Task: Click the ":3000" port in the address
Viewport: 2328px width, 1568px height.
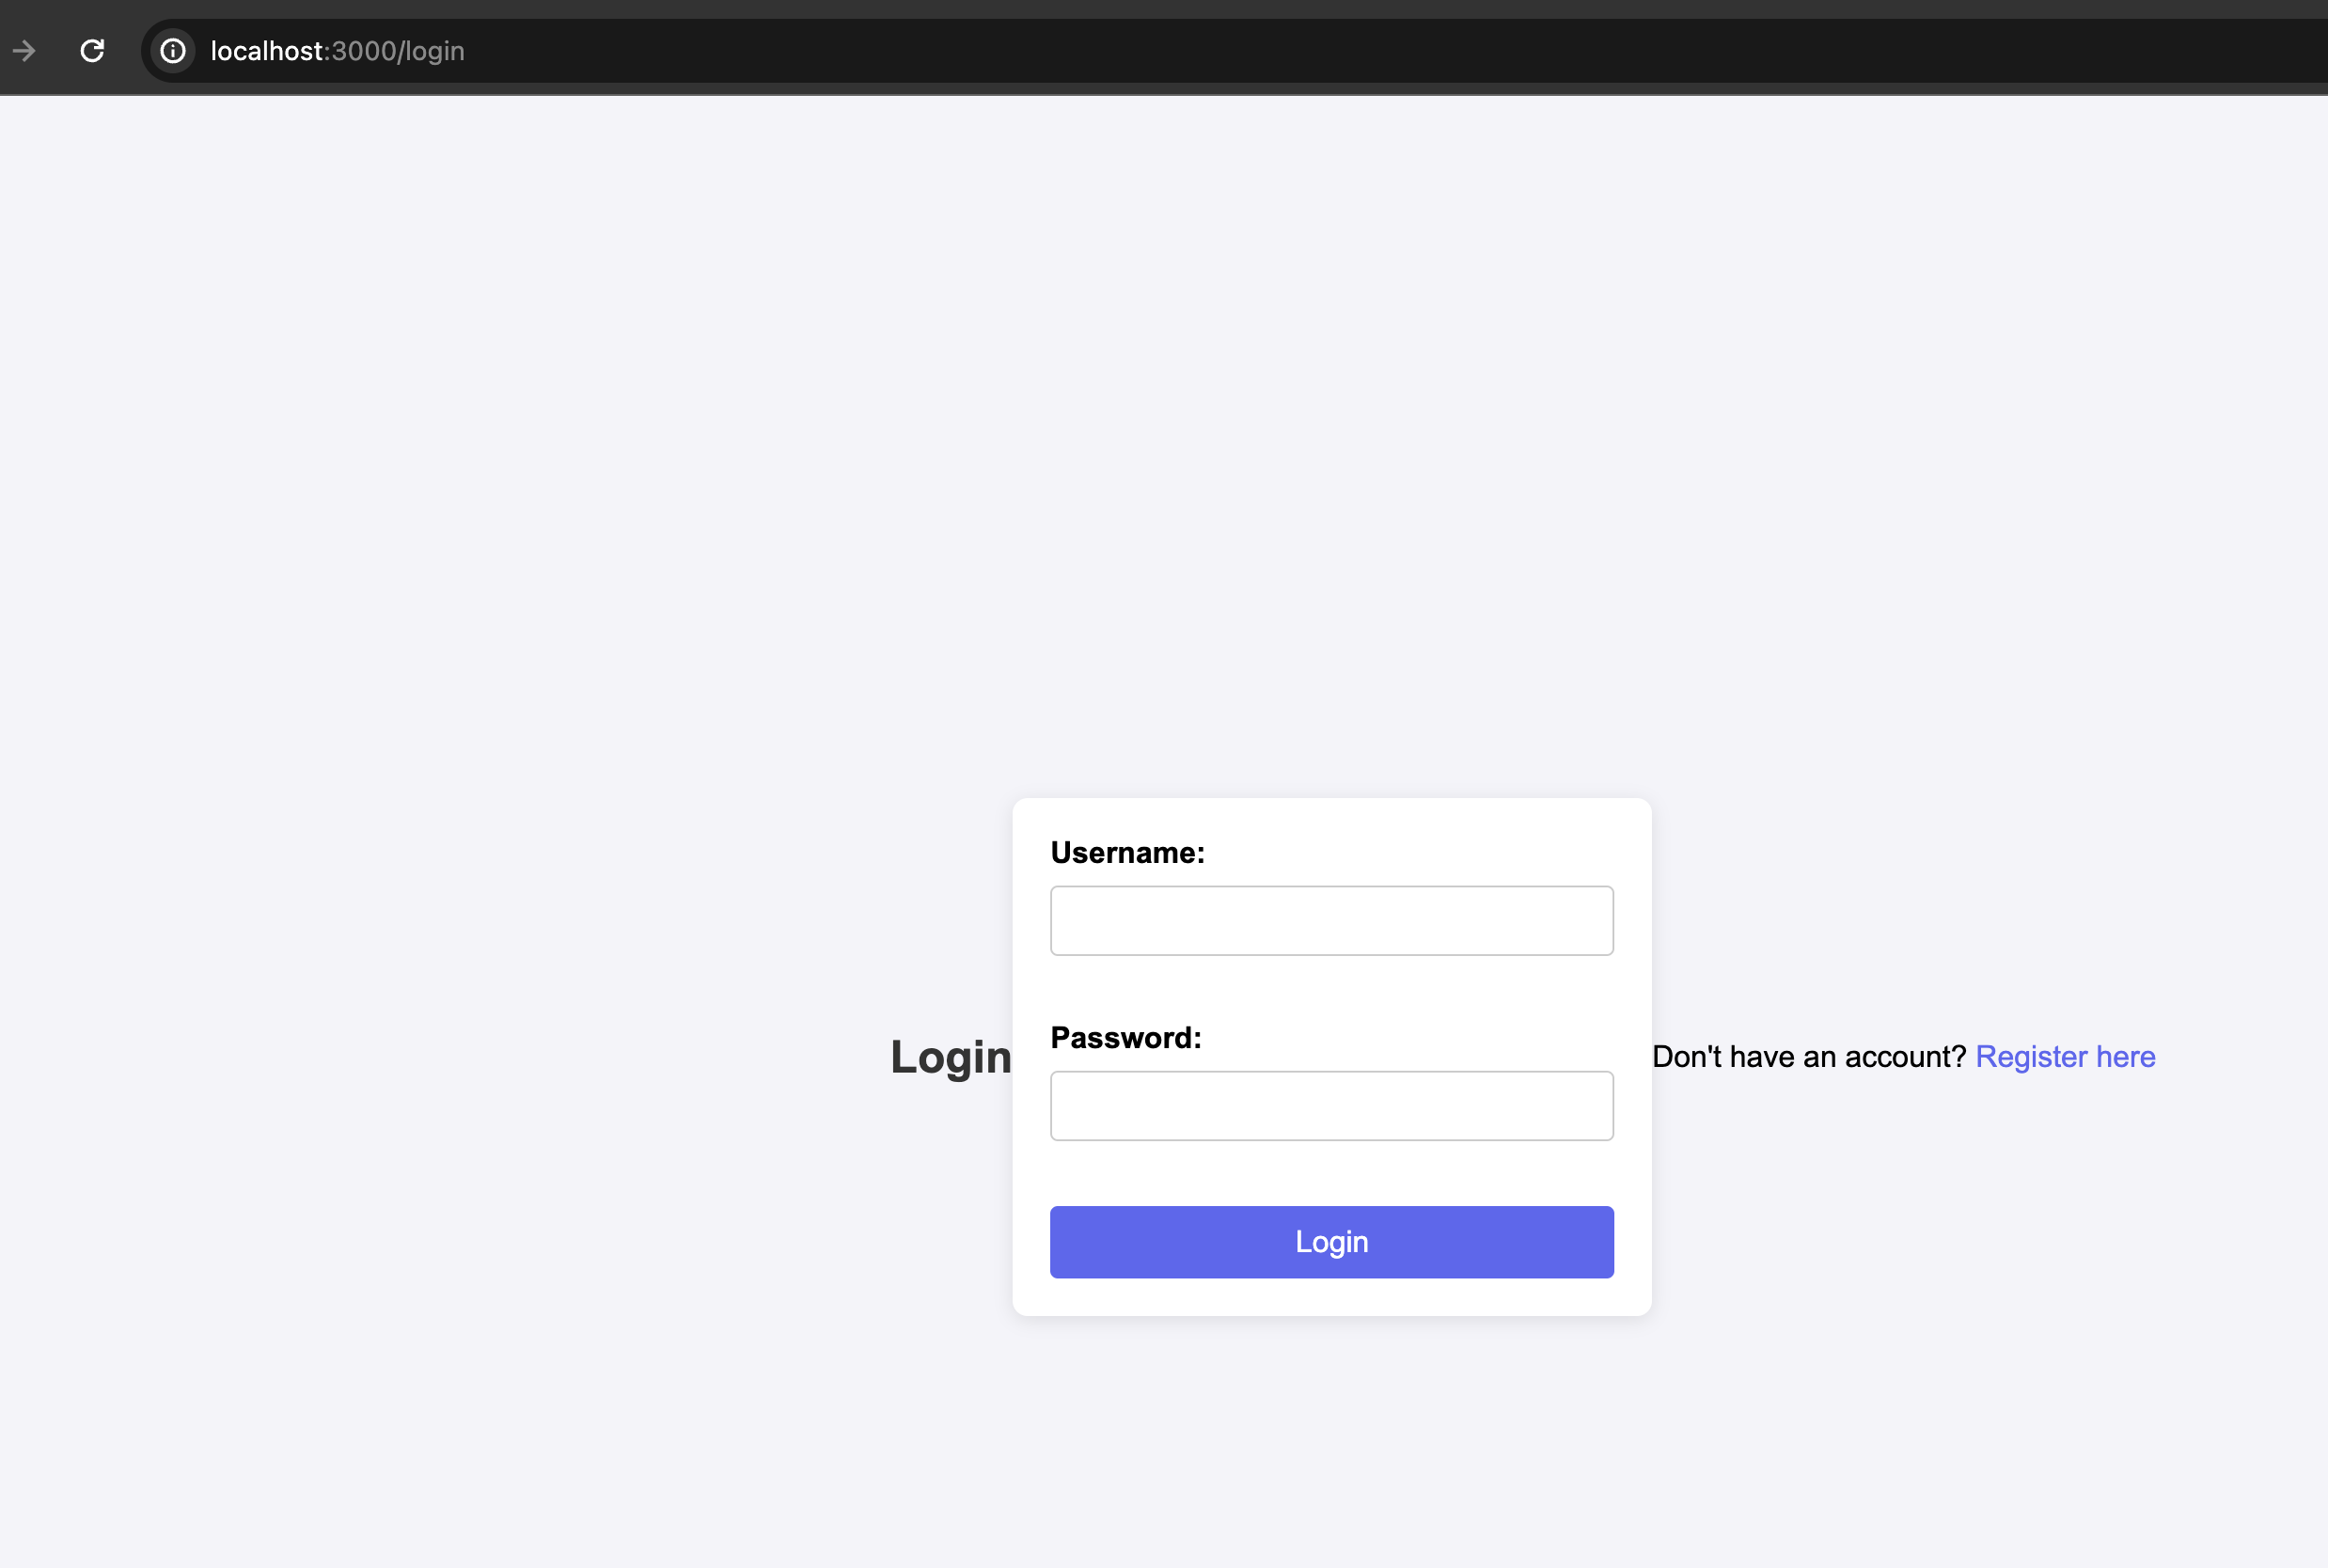Action: 360,50
